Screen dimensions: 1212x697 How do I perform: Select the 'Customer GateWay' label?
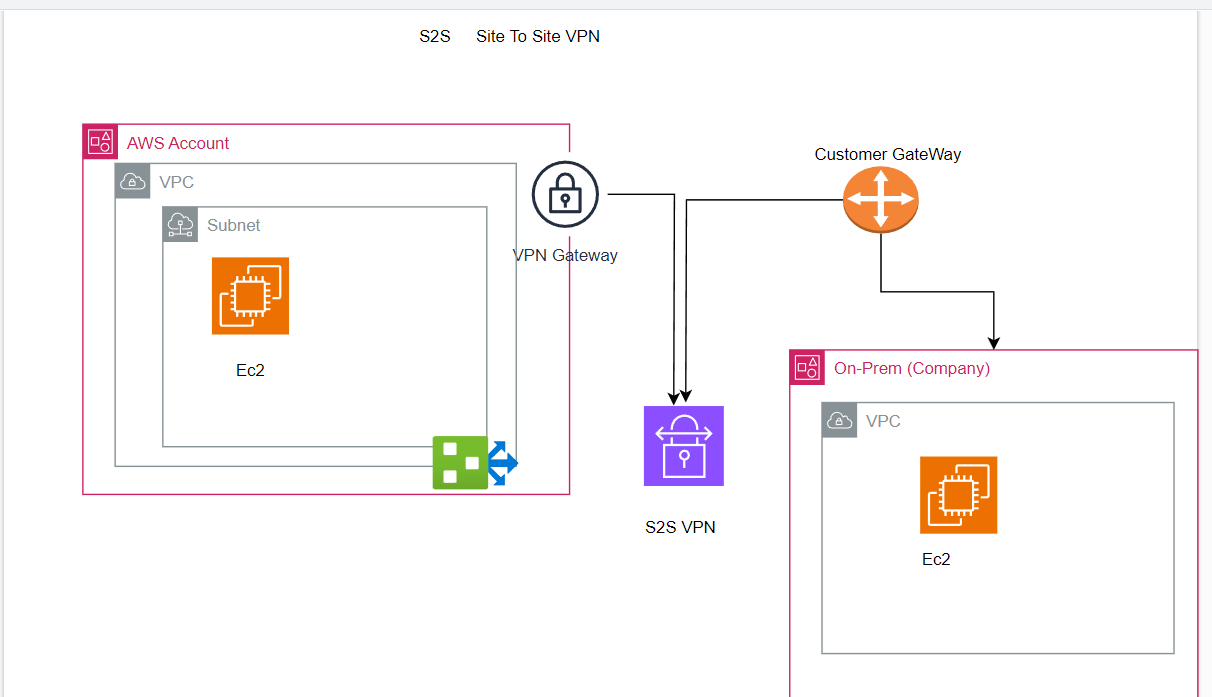click(888, 154)
